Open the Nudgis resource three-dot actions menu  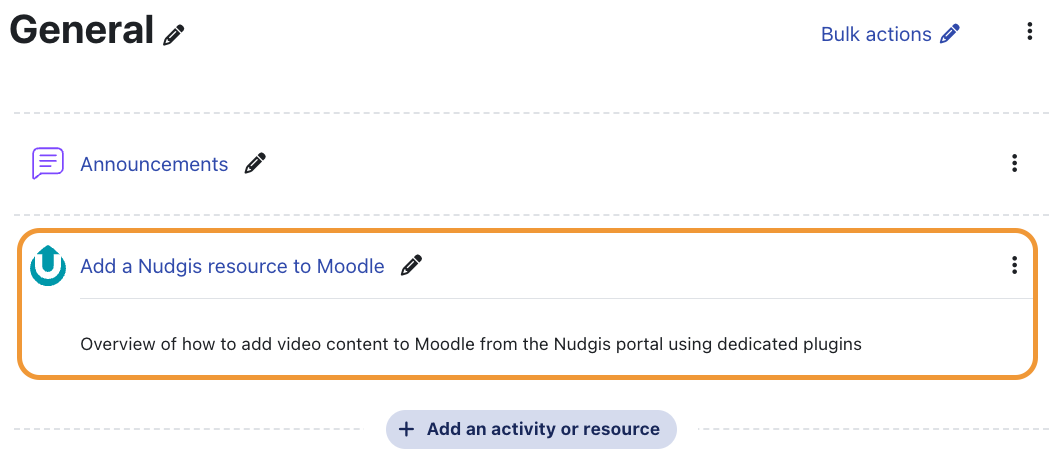pos(1014,265)
